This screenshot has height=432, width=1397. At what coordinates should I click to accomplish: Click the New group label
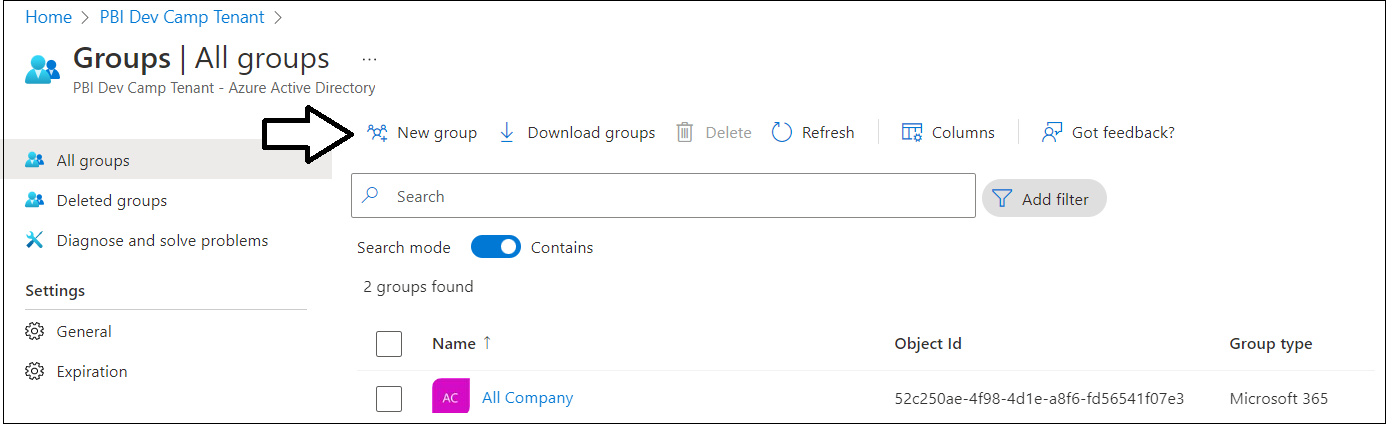click(437, 132)
